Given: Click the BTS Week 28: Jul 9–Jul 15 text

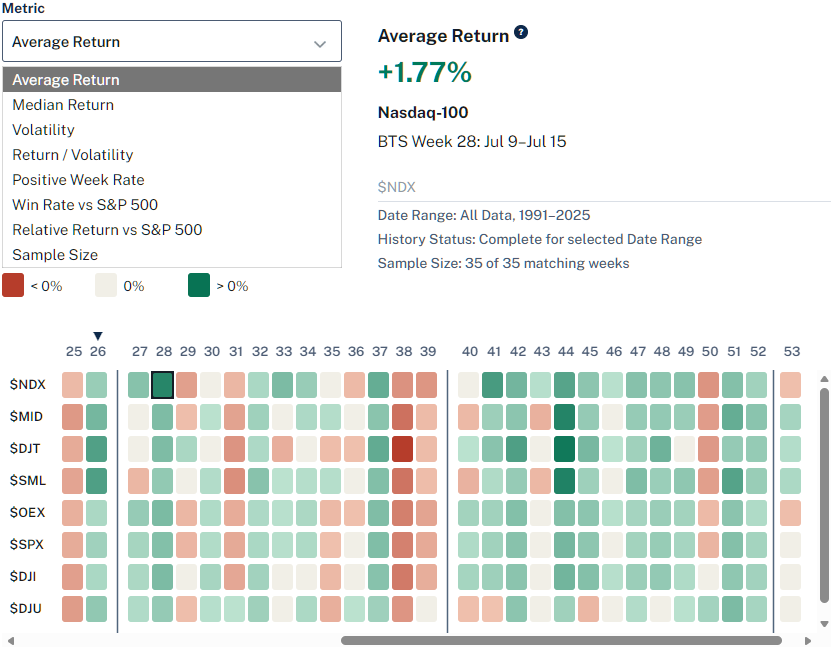Looking at the screenshot, I should [472, 141].
